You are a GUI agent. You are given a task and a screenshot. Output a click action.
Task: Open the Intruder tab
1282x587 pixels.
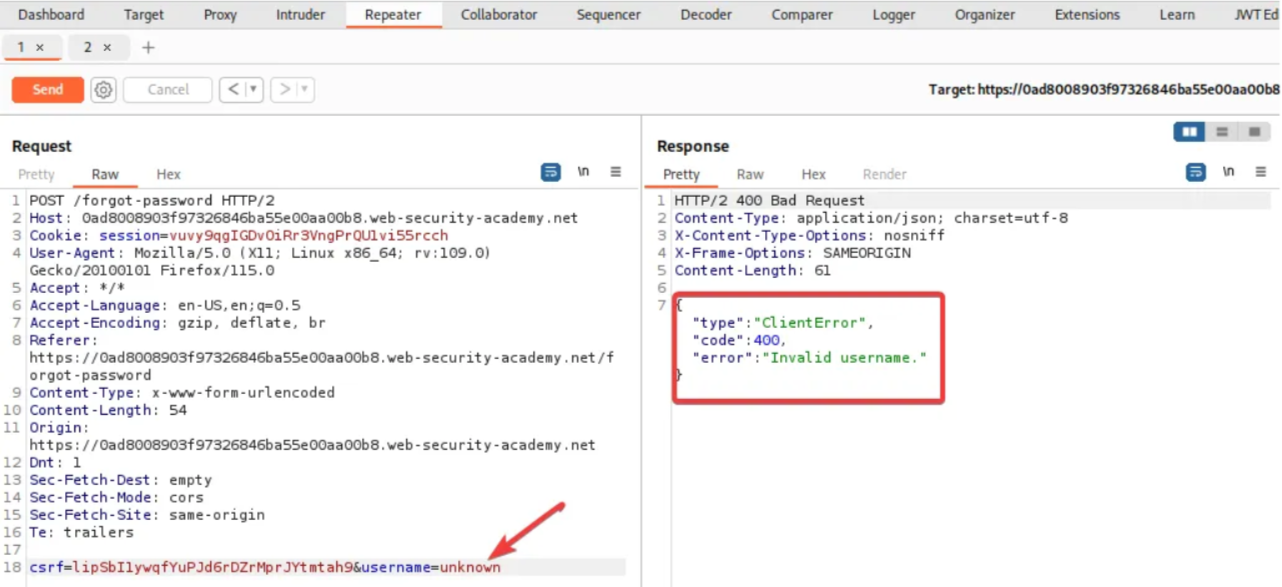[x=300, y=15]
